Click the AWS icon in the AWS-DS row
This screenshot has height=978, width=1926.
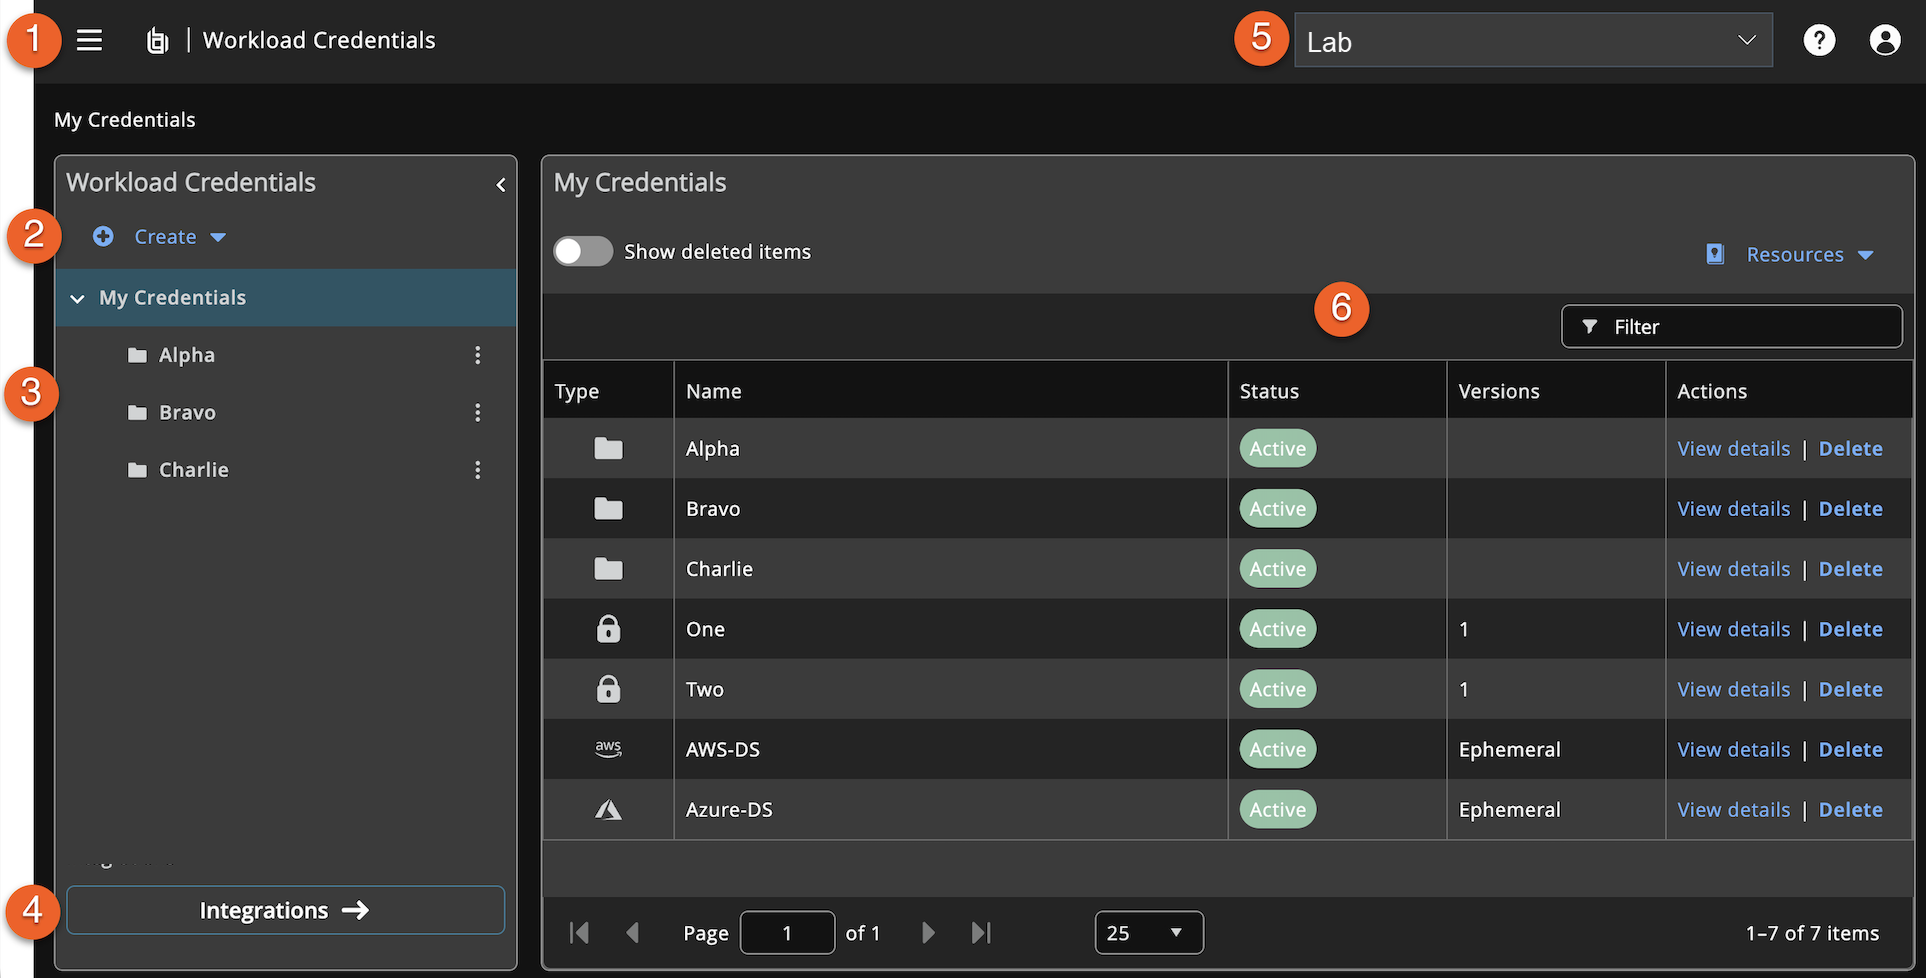coord(608,748)
